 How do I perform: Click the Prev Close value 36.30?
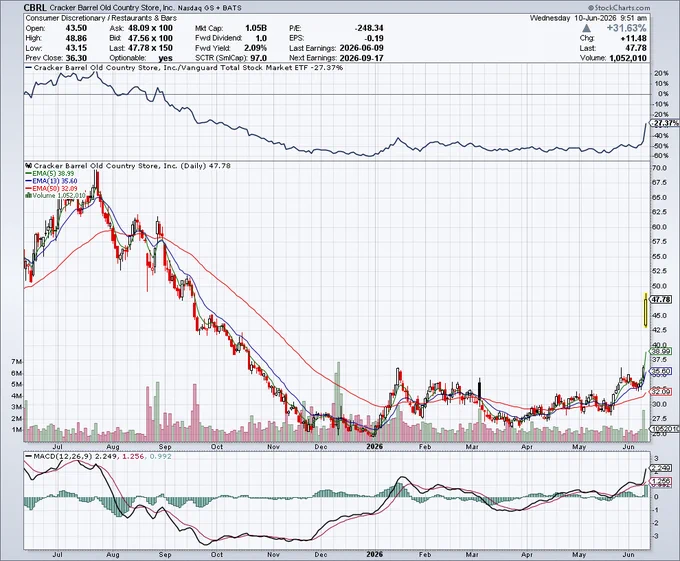[76, 58]
